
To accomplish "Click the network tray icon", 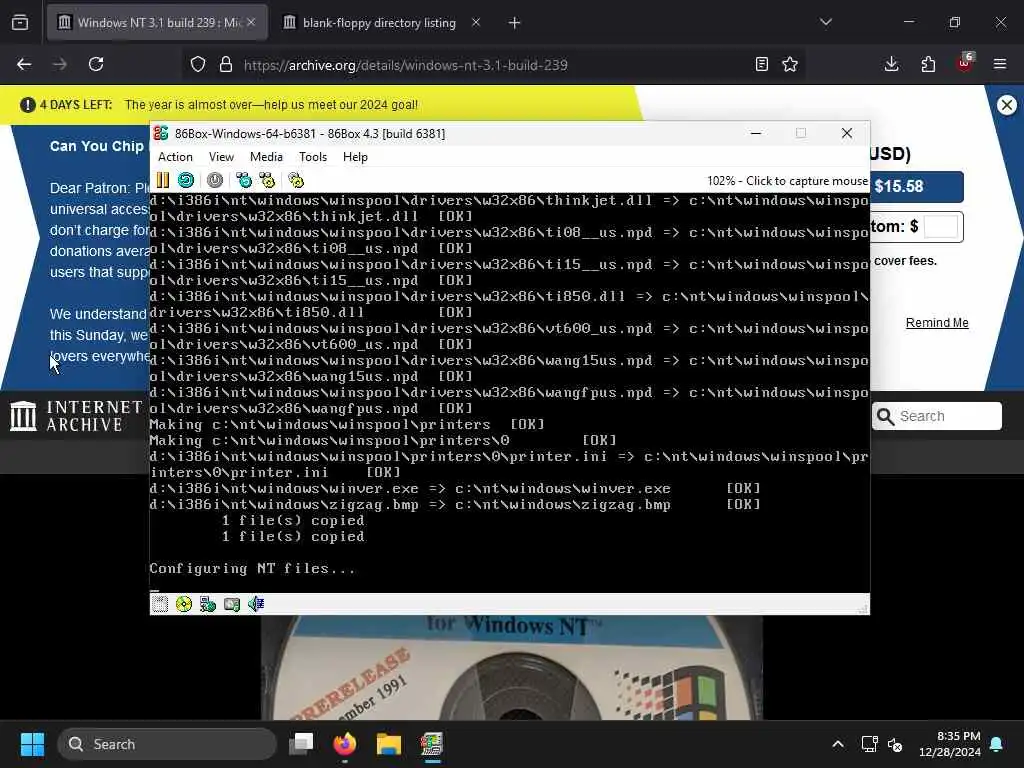I will click(869, 744).
